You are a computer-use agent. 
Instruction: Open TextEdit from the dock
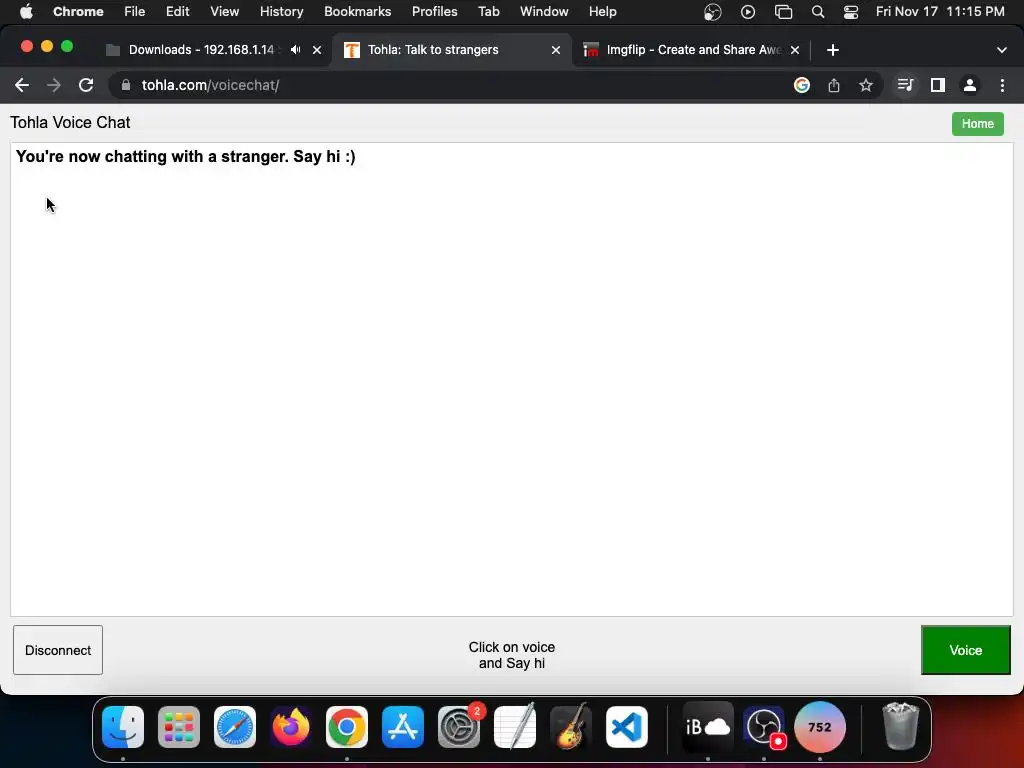(515, 727)
